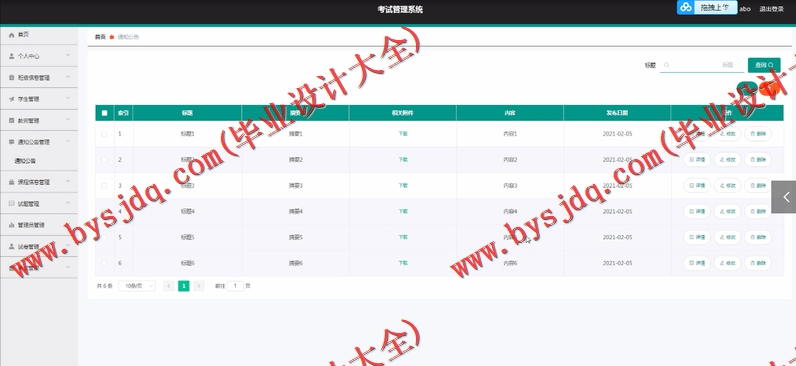Viewport: 796px width, 366px height.
Task: Click 删除 for row 3 (标题3)
Action: click(x=757, y=185)
